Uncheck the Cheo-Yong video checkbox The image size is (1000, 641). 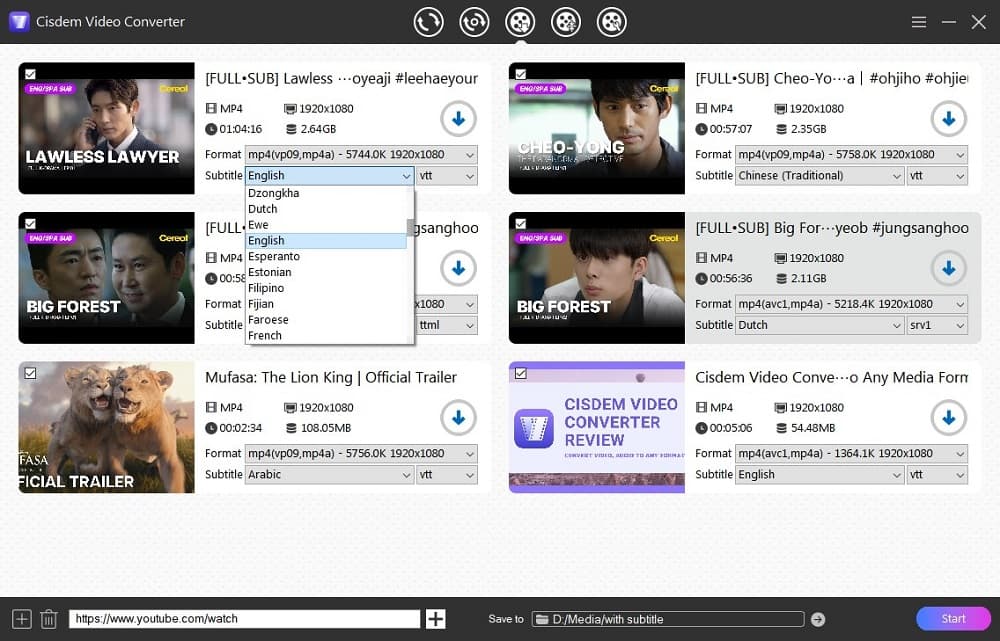pyautogui.click(x=520, y=74)
